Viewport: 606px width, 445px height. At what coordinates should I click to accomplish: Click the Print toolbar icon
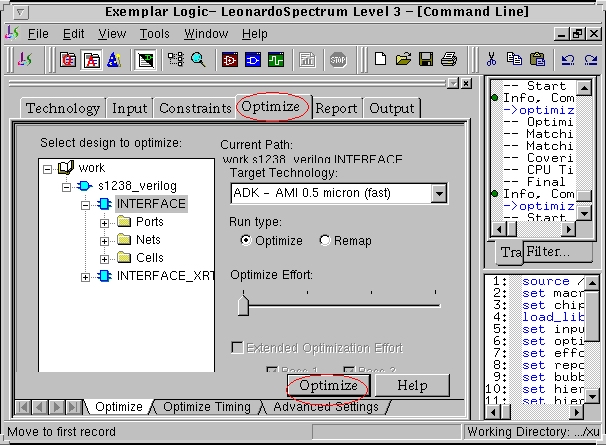click(448, 60)
